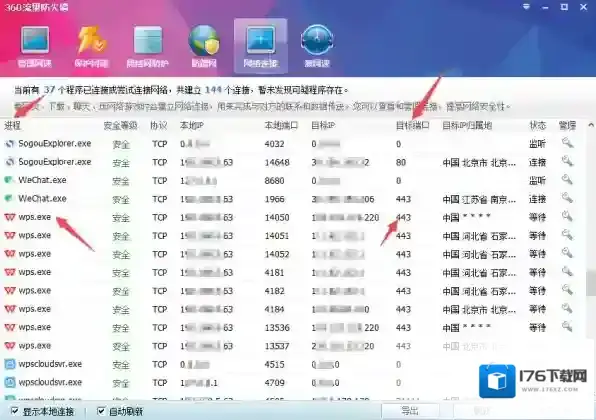This screenshot has height=420, width=596.
Task: Sort by the 进程 column header
Action: click(x=12, y=125)
